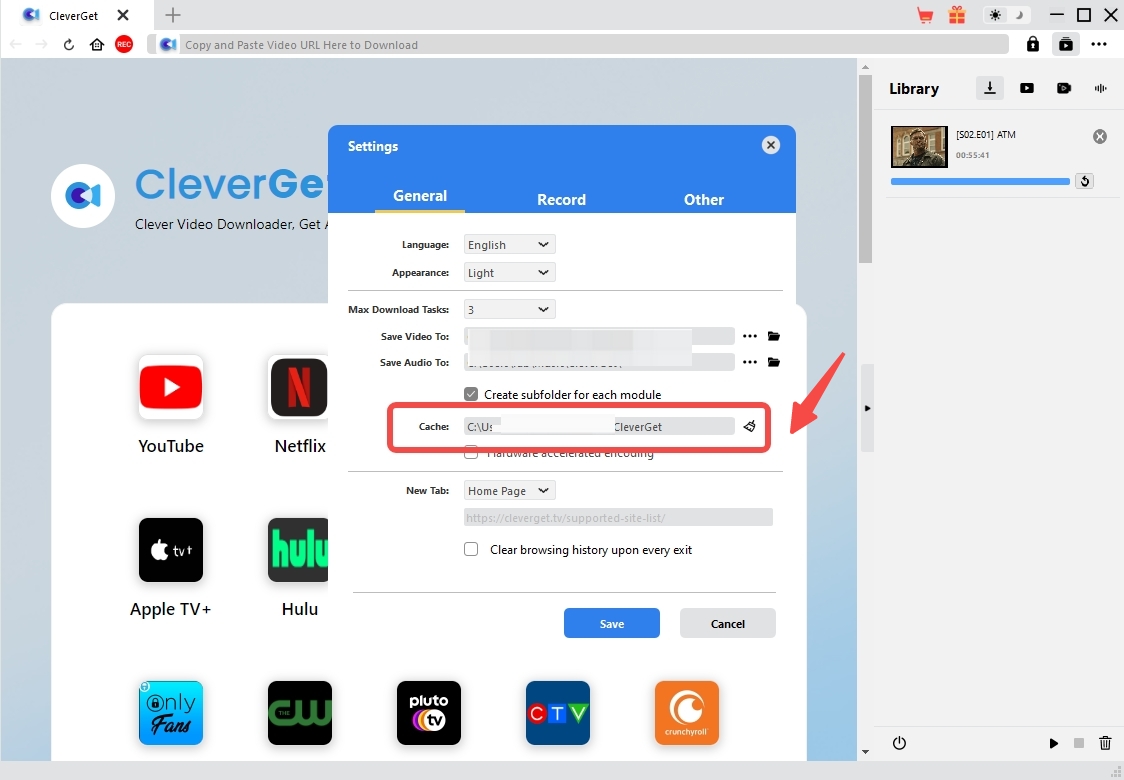Click the shopping cart icon
1124x780 pixels.
coord(925,15)
